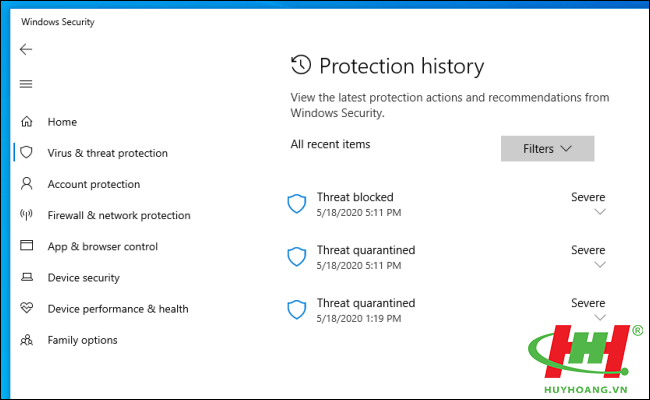Open the Threat blocked history item
The image size is (650, 400).
pos(446,204)
